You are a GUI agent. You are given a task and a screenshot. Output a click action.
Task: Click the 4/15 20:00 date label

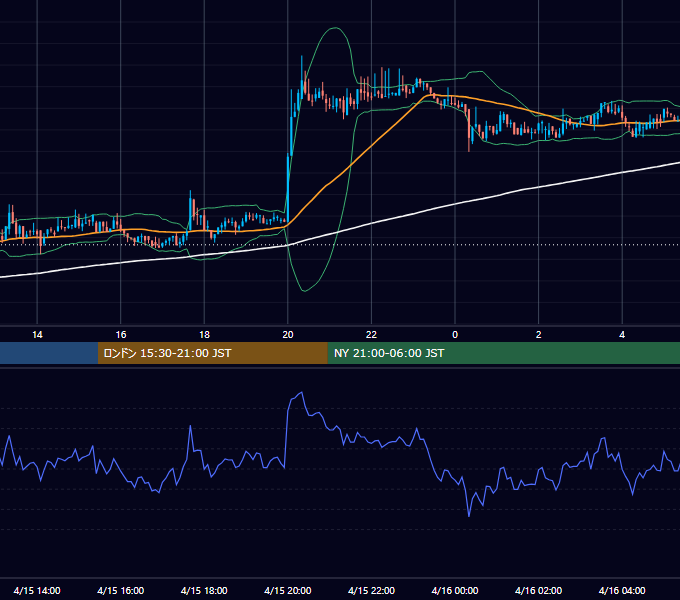click(288, 590)
